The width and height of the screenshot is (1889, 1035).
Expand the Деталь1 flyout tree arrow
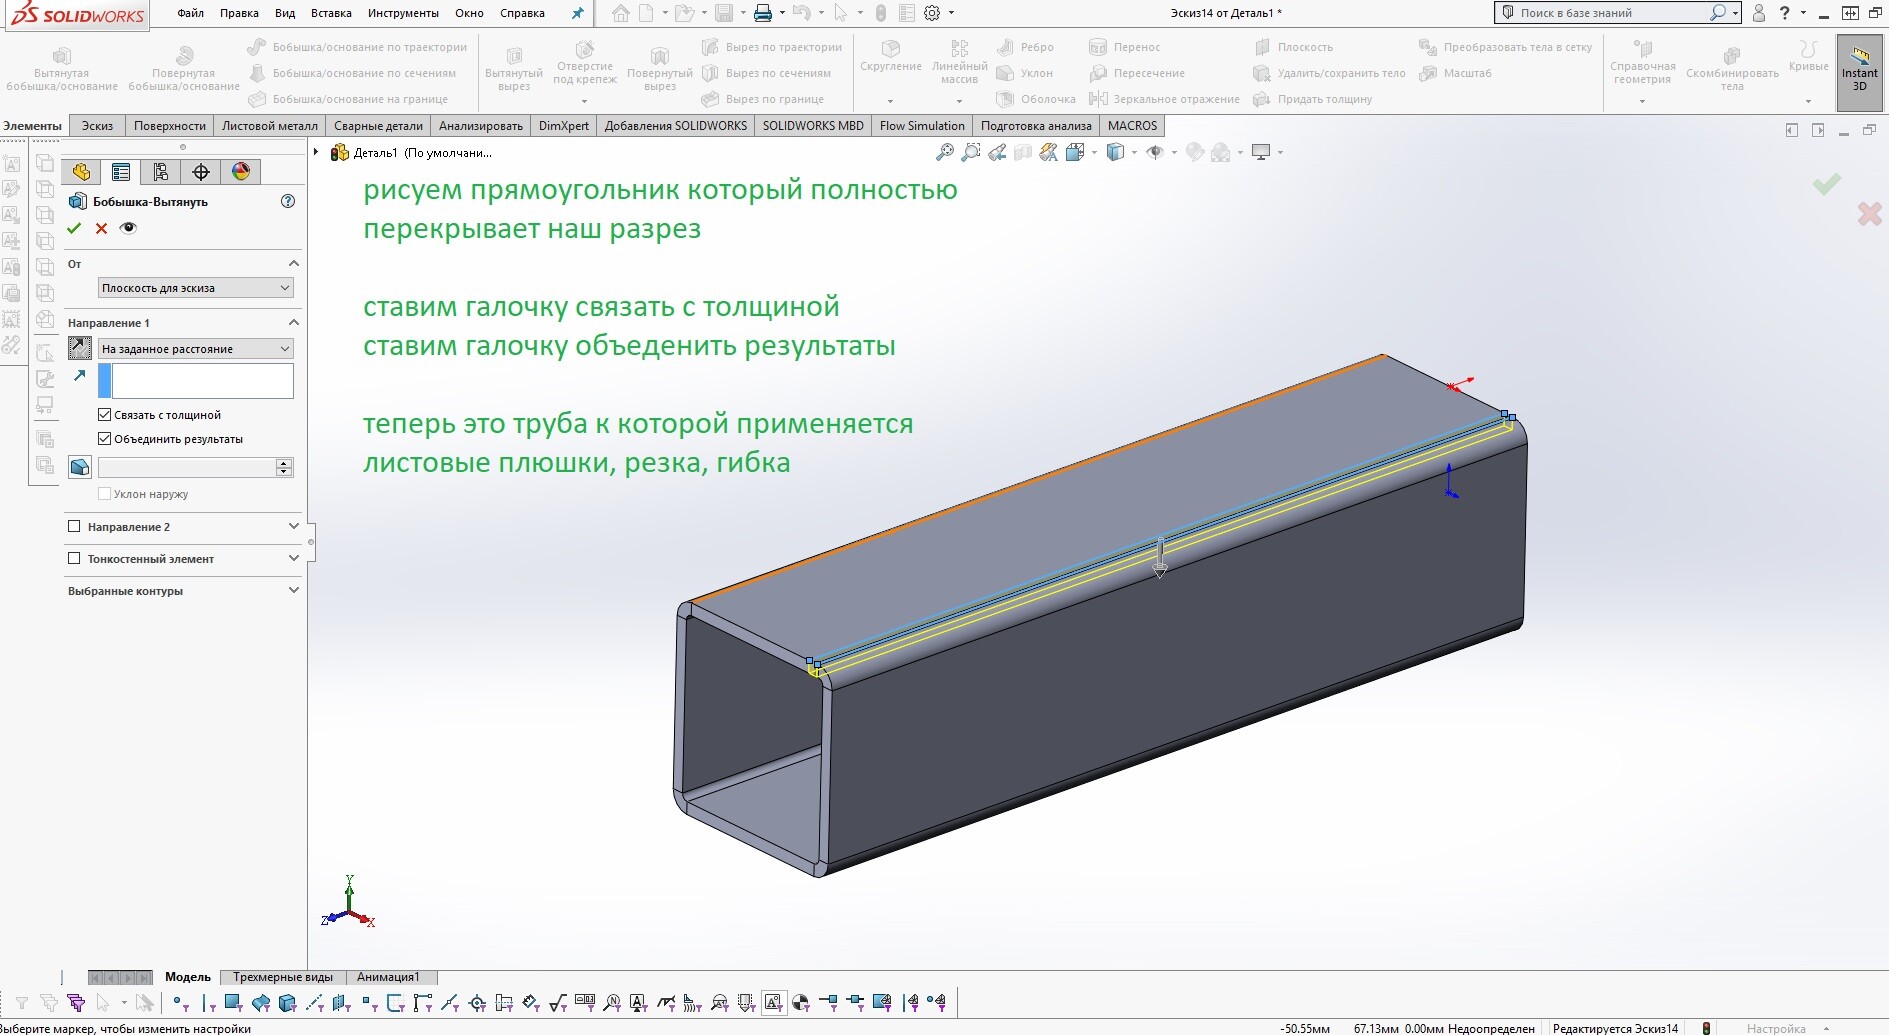(316, 152)
